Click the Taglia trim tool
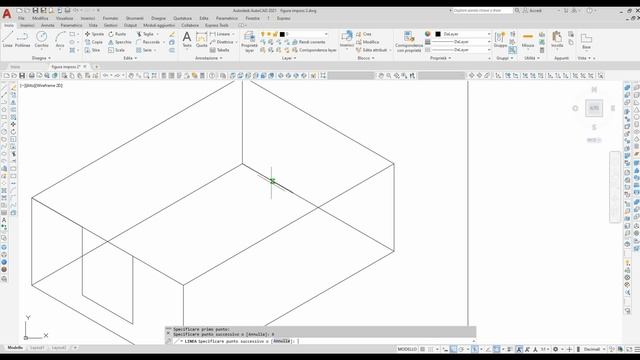The width and height of the screenshot is (640, 360). 145,34
